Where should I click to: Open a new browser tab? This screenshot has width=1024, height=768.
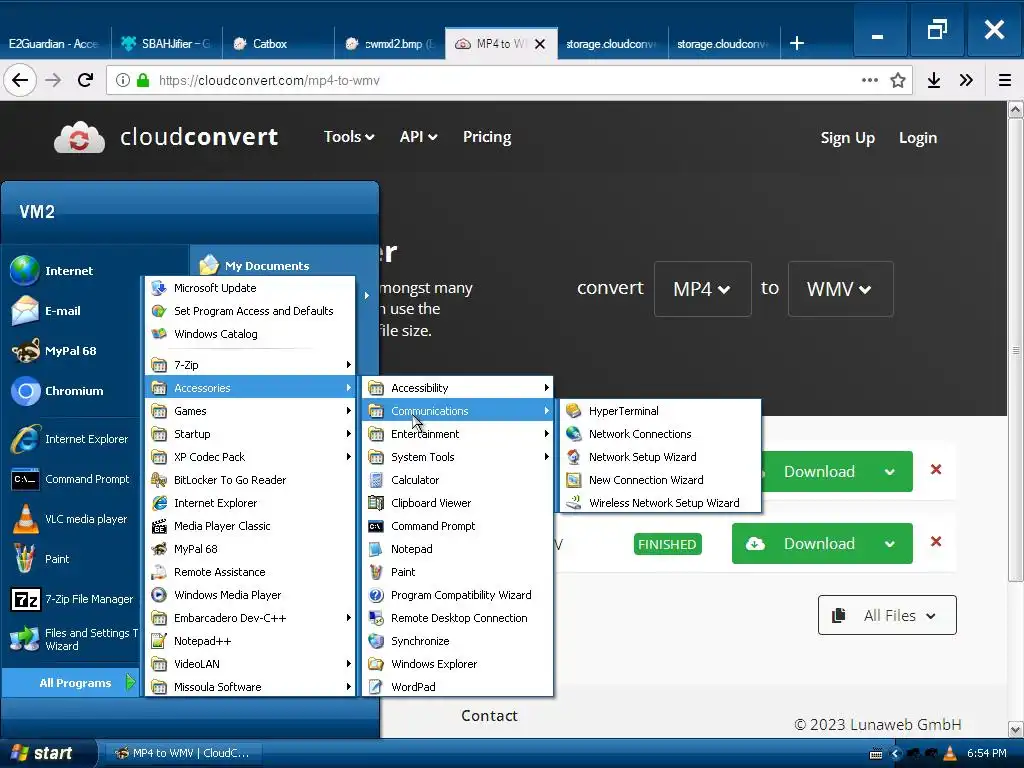(797, 44)
